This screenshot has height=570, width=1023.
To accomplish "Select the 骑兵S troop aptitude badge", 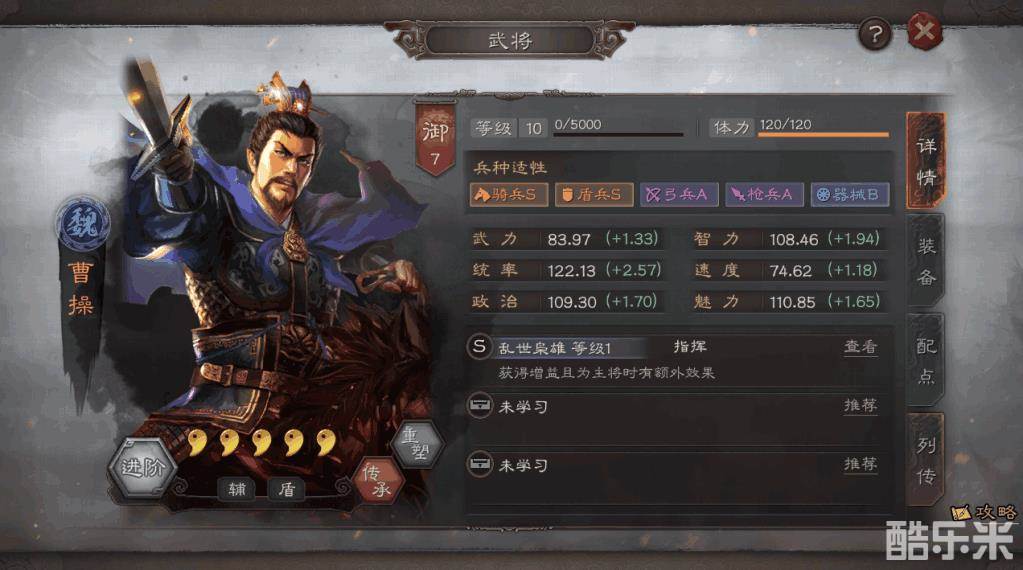I will (x=509, y=194).
